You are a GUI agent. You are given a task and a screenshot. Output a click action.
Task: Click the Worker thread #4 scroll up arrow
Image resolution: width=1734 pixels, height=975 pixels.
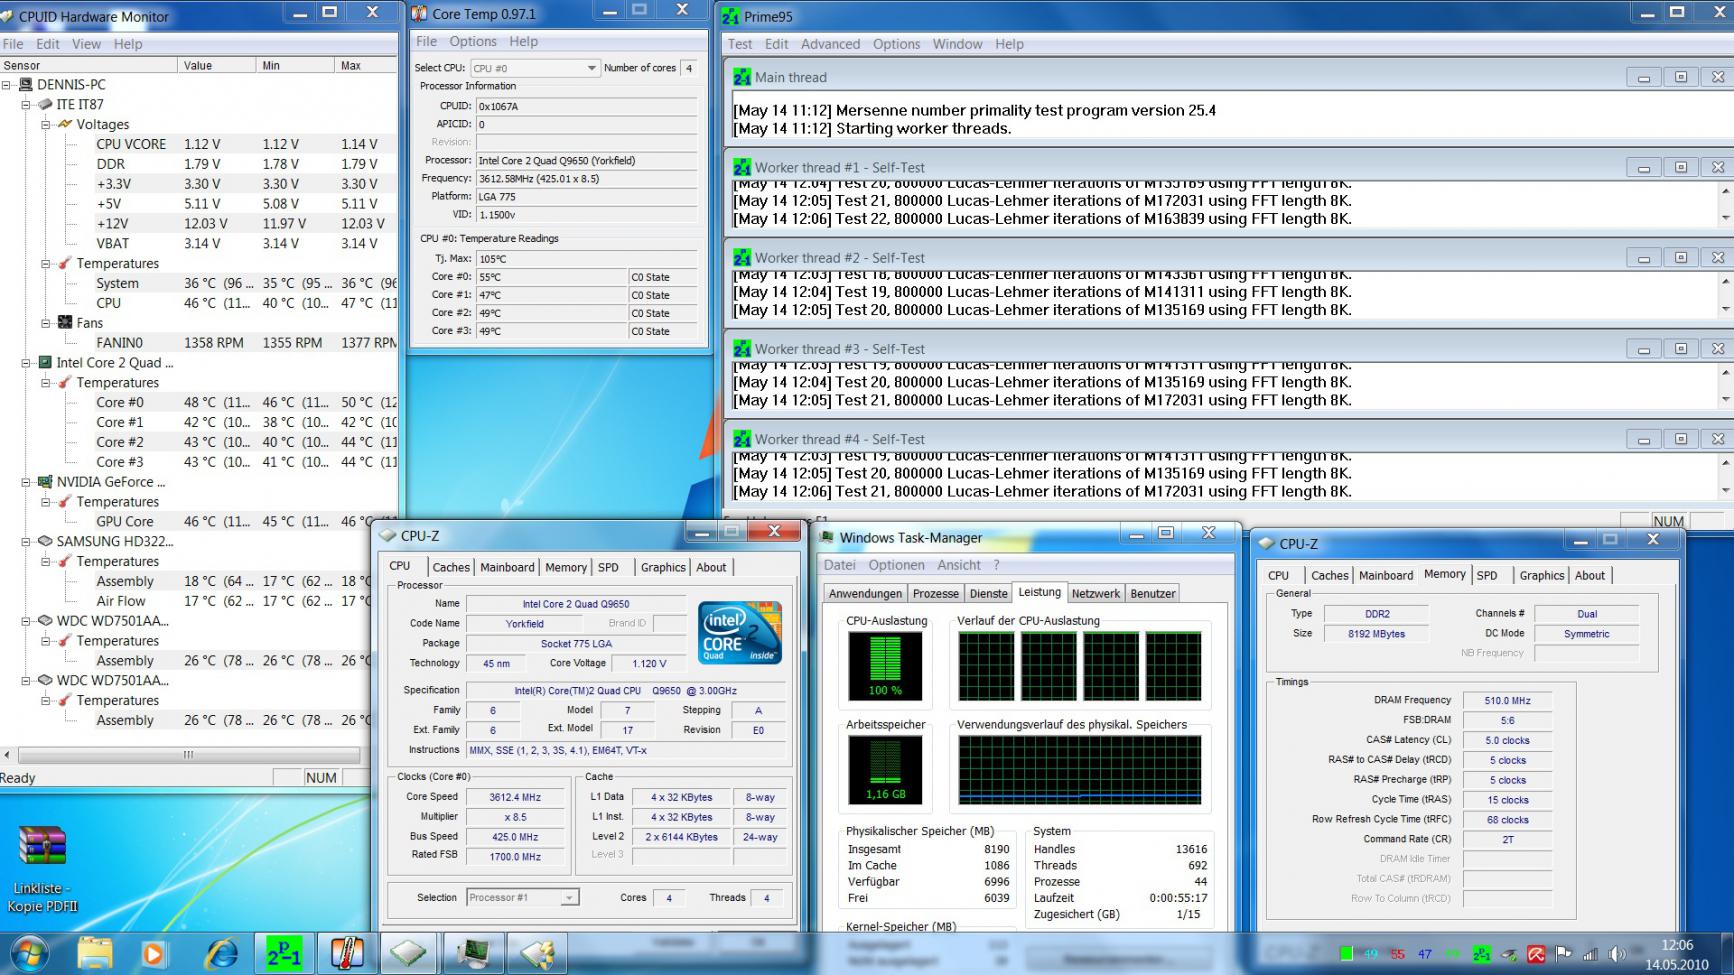(1725, 462)
